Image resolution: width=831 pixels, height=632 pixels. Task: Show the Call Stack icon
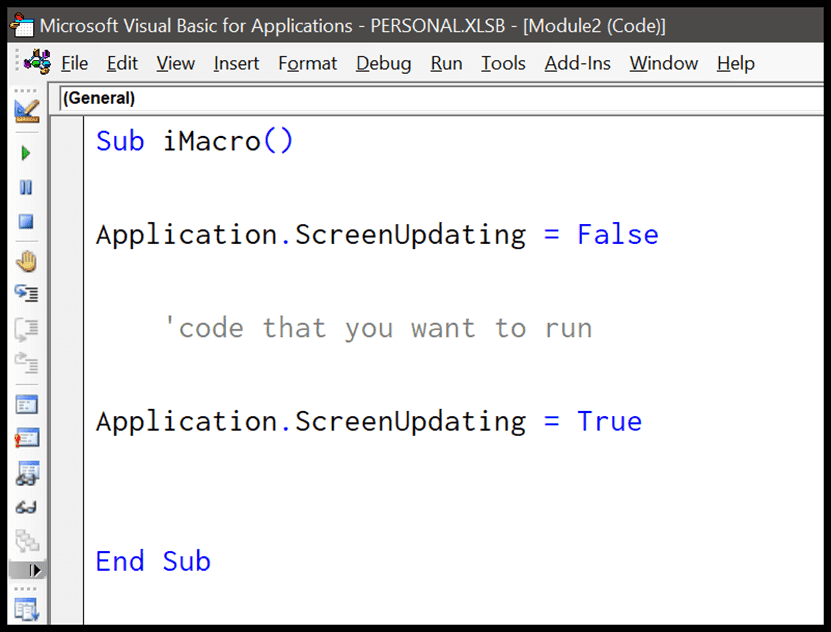pos(26,540)
